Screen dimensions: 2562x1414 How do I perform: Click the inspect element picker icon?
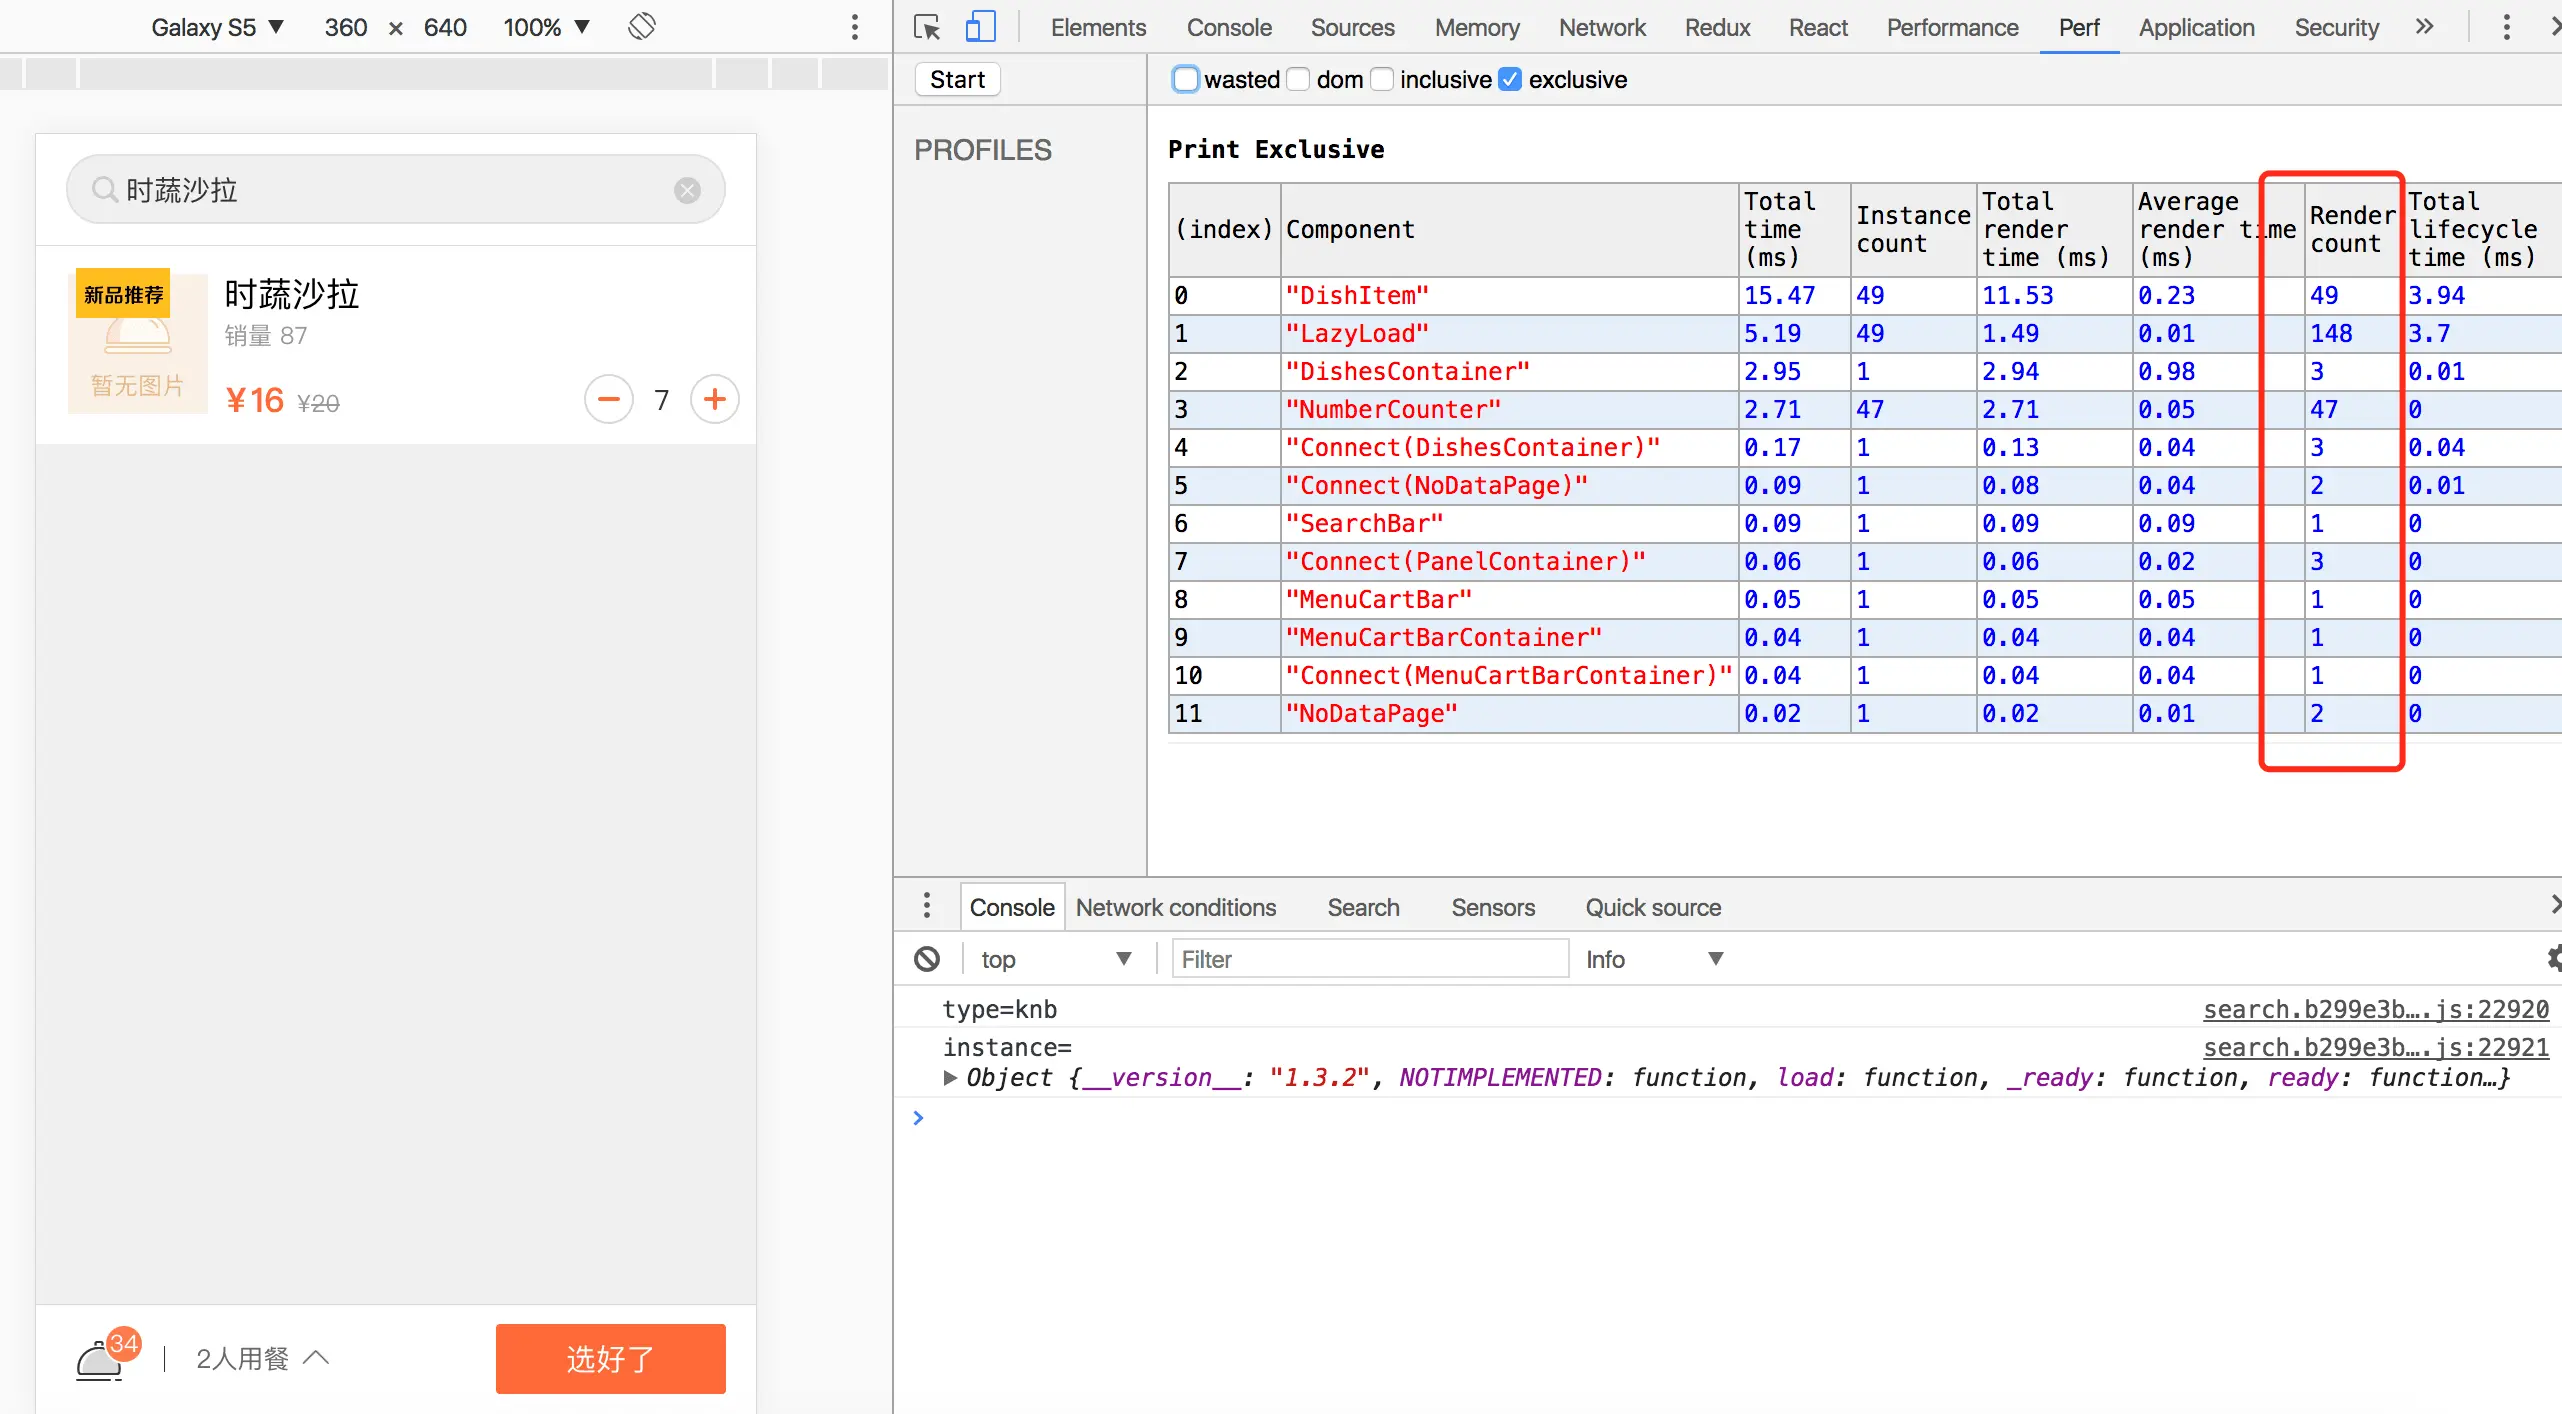[x=926, y=27]
